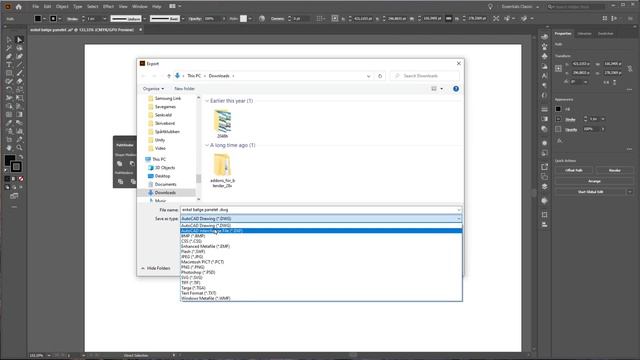This screenshot has width=640, height=360.
Task: Click Hide Folders in Export dialog
Action: pos(156,268)
